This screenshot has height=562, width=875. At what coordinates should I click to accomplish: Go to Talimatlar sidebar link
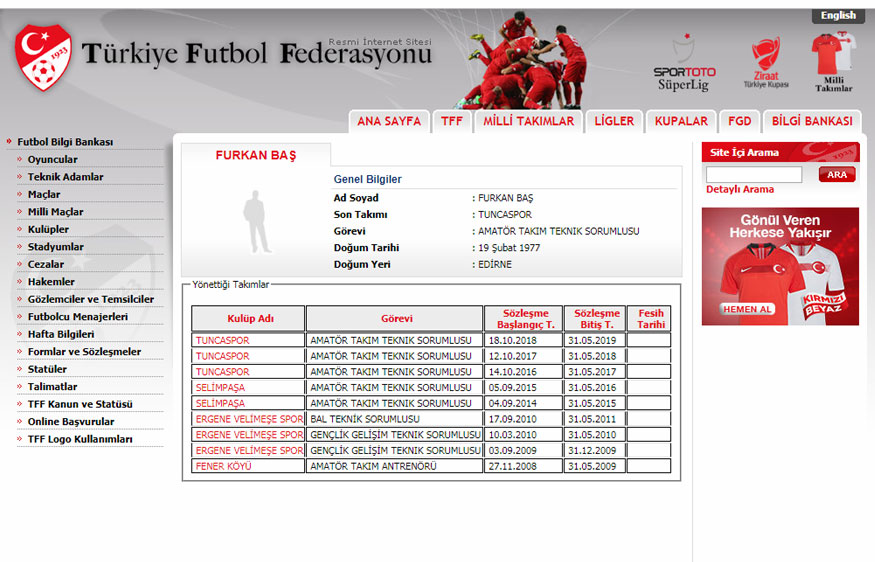coord(52,387)
